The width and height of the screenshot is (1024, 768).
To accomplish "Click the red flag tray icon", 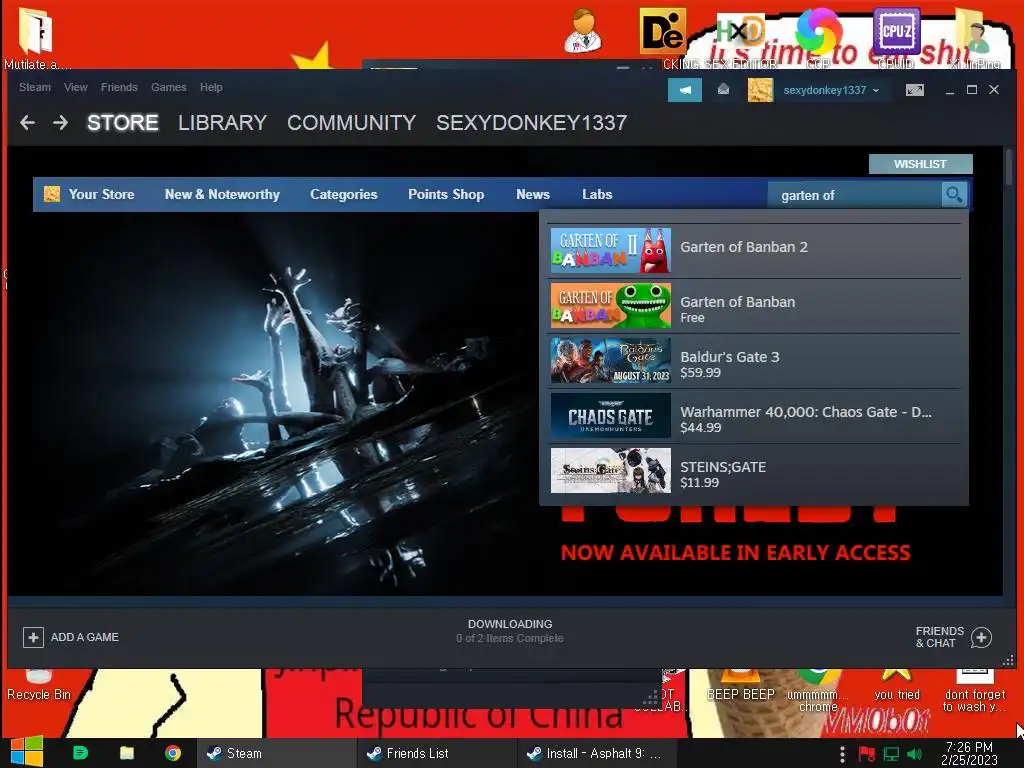I will point(867,754).
